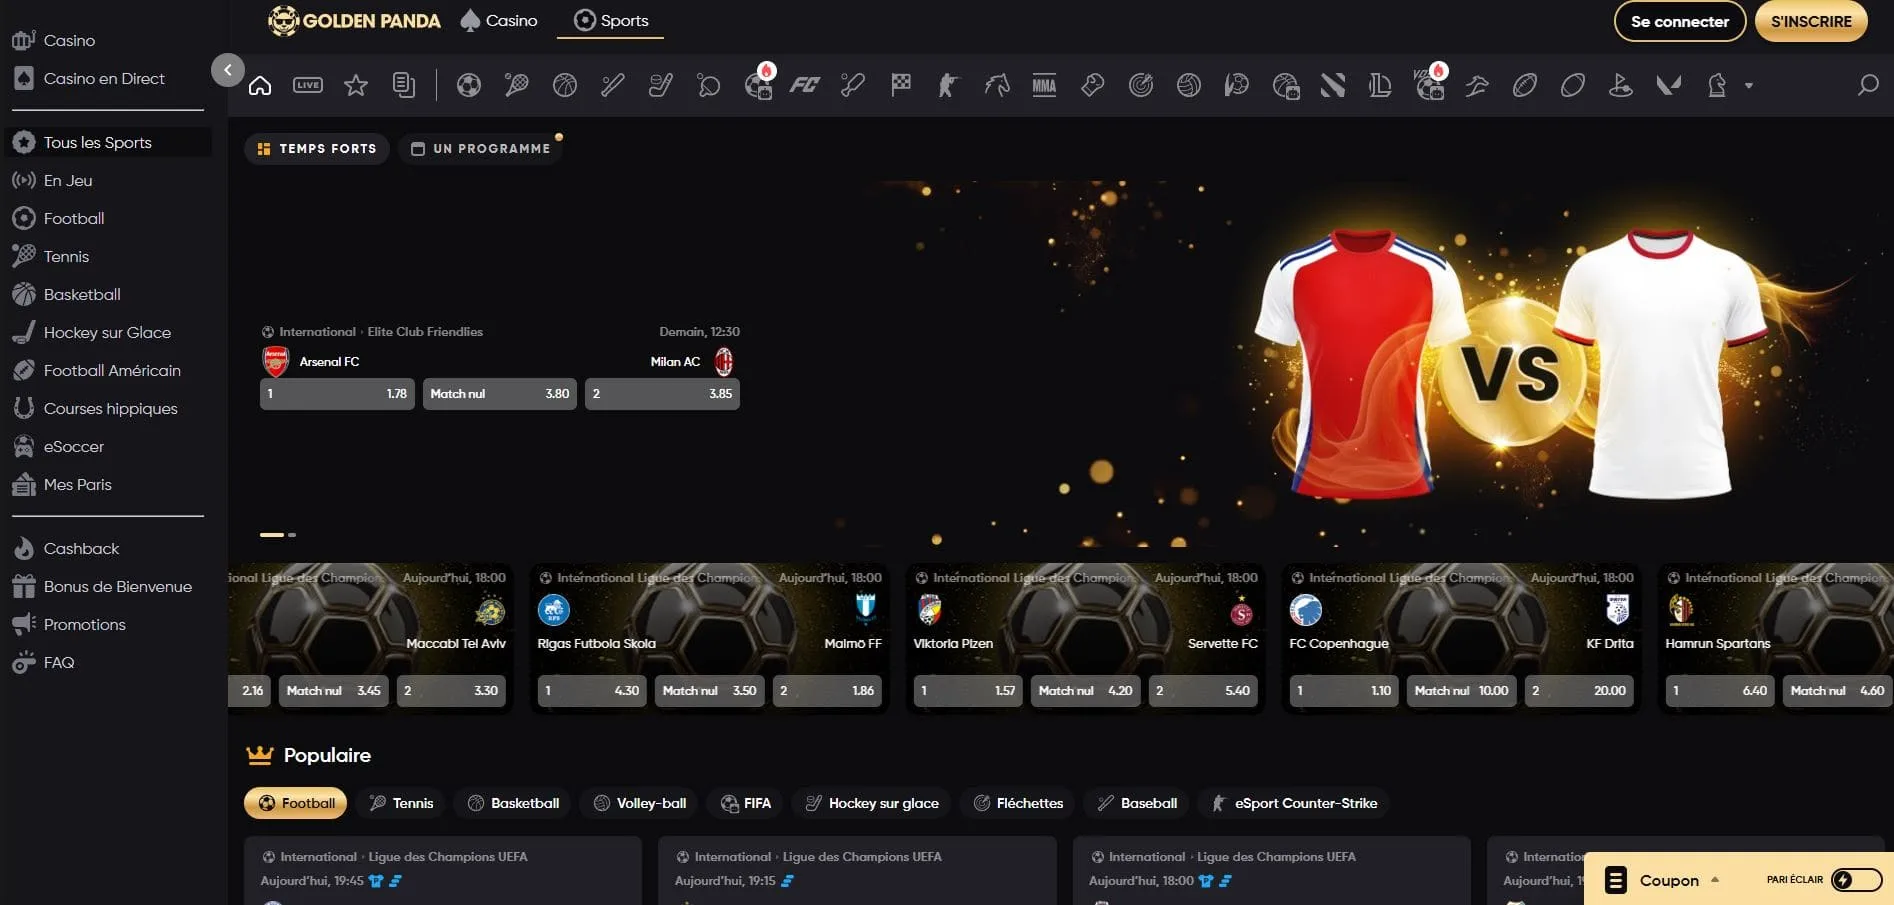Image resolution: width=1894 pixels, height=905 pixels.
Task: Open Tous les Sports in sidebar
Action: (x=108, y=142)
